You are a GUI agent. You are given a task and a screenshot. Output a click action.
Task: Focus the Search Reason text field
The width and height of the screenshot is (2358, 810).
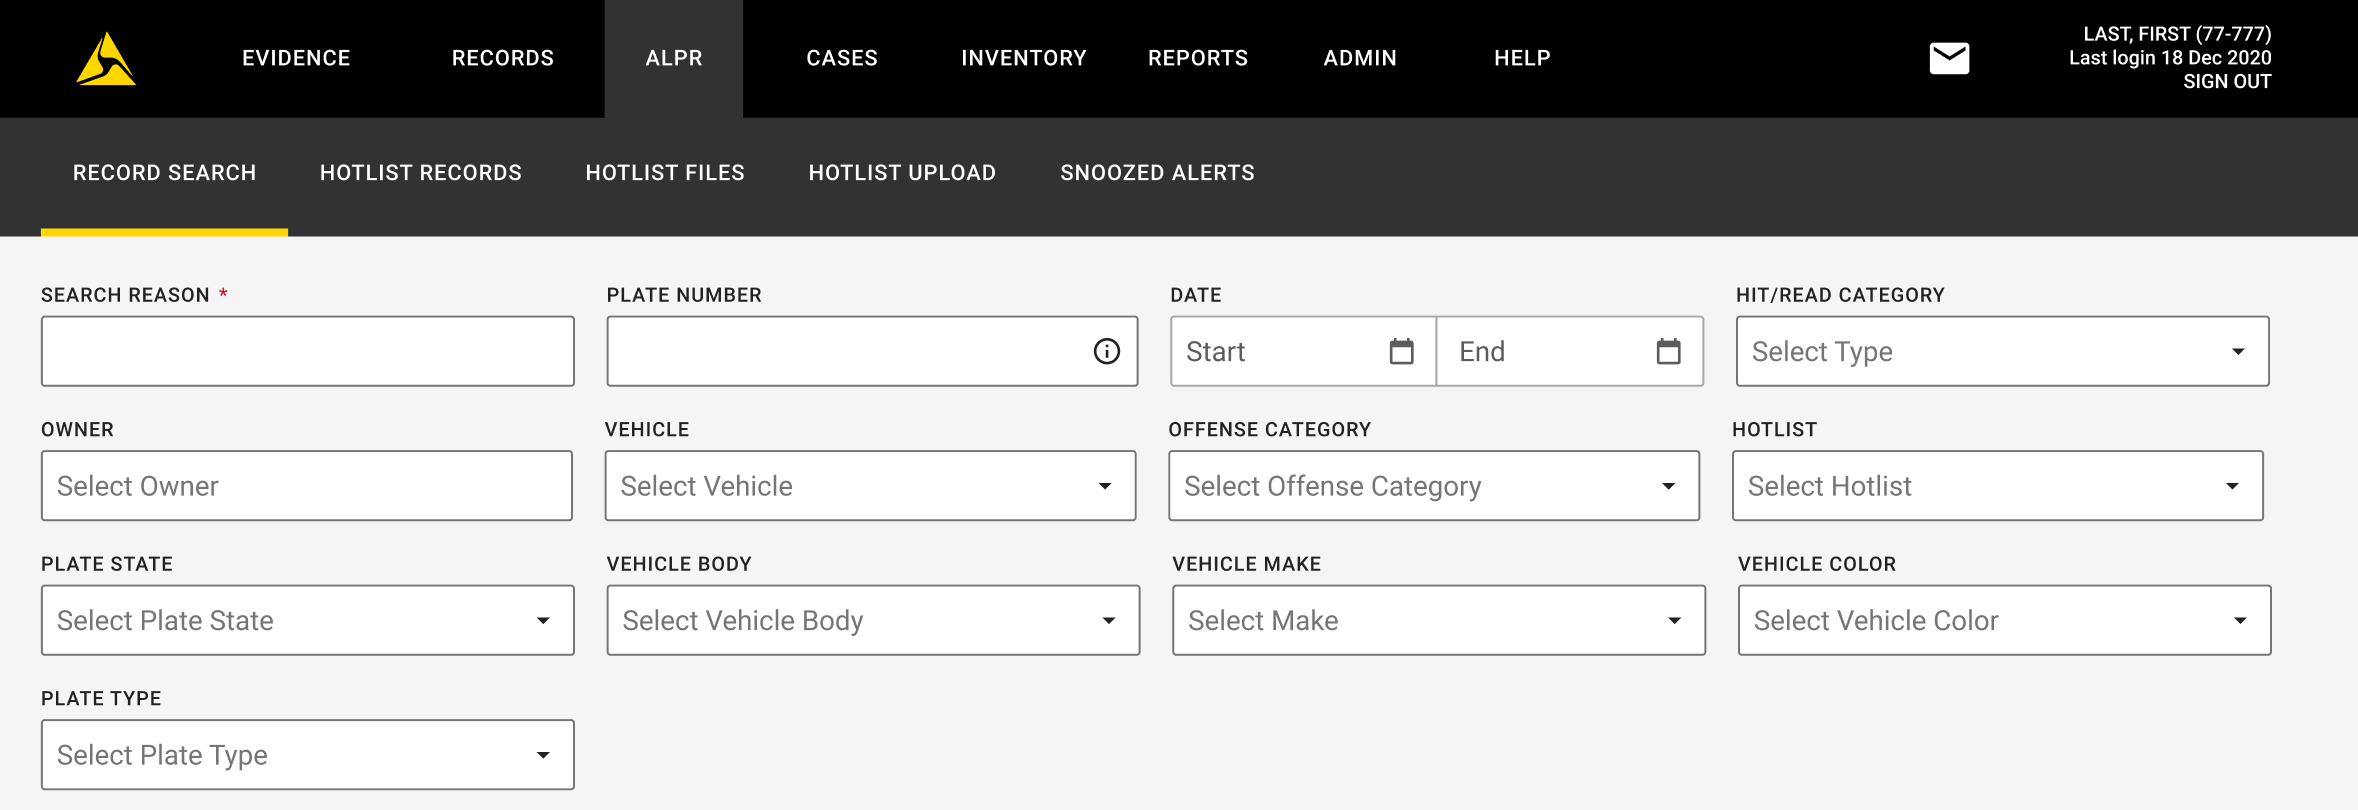307,351
